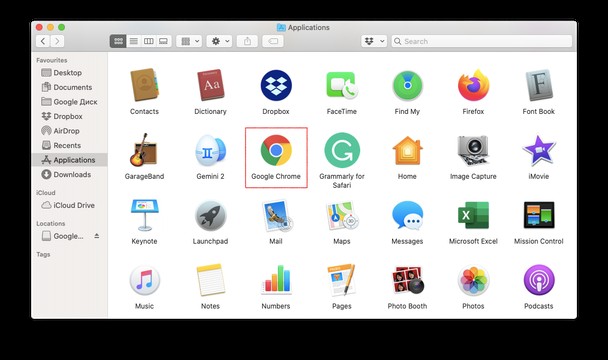The image size is (608, 360).
Task: Switch to column view mode
Action: click(149, 41)
